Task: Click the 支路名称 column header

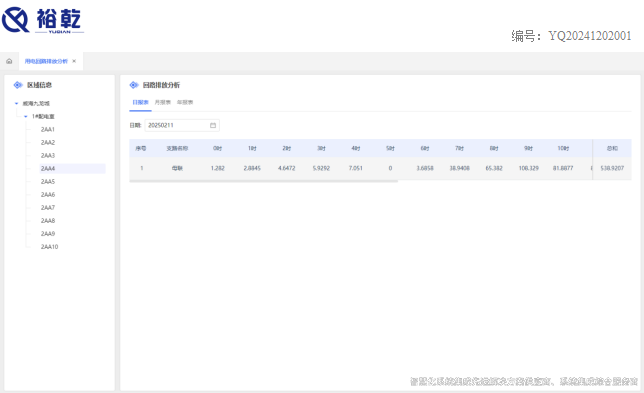Action: pyautogui.click(x=177, y=148)
